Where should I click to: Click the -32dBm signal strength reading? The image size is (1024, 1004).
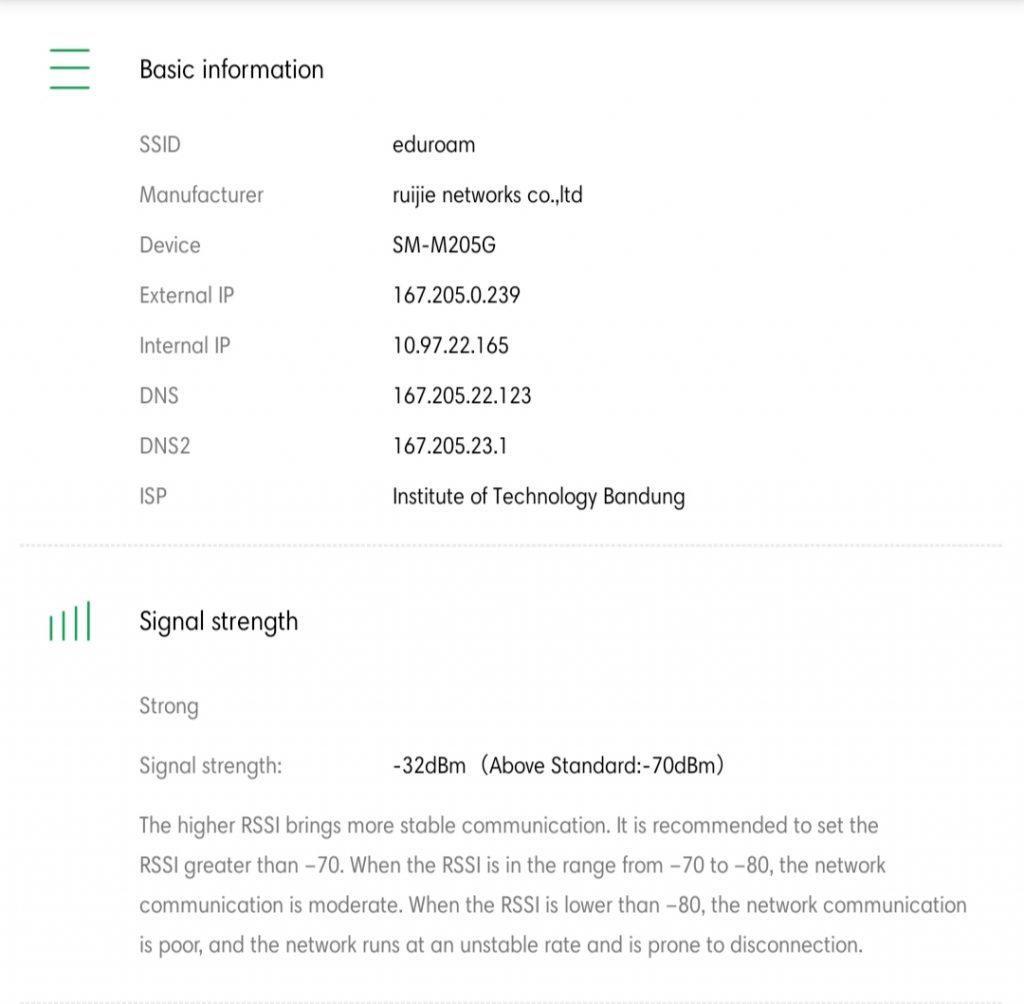429,766
